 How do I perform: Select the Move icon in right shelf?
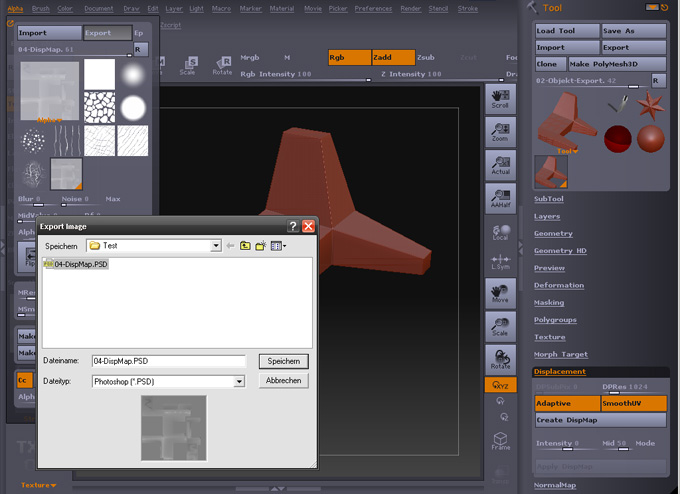tap(500, 292)
